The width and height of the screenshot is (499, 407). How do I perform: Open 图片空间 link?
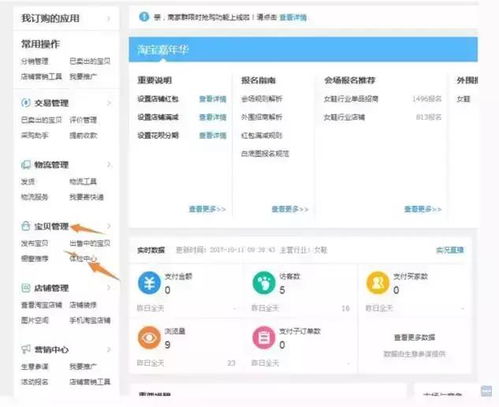point(35,320)
